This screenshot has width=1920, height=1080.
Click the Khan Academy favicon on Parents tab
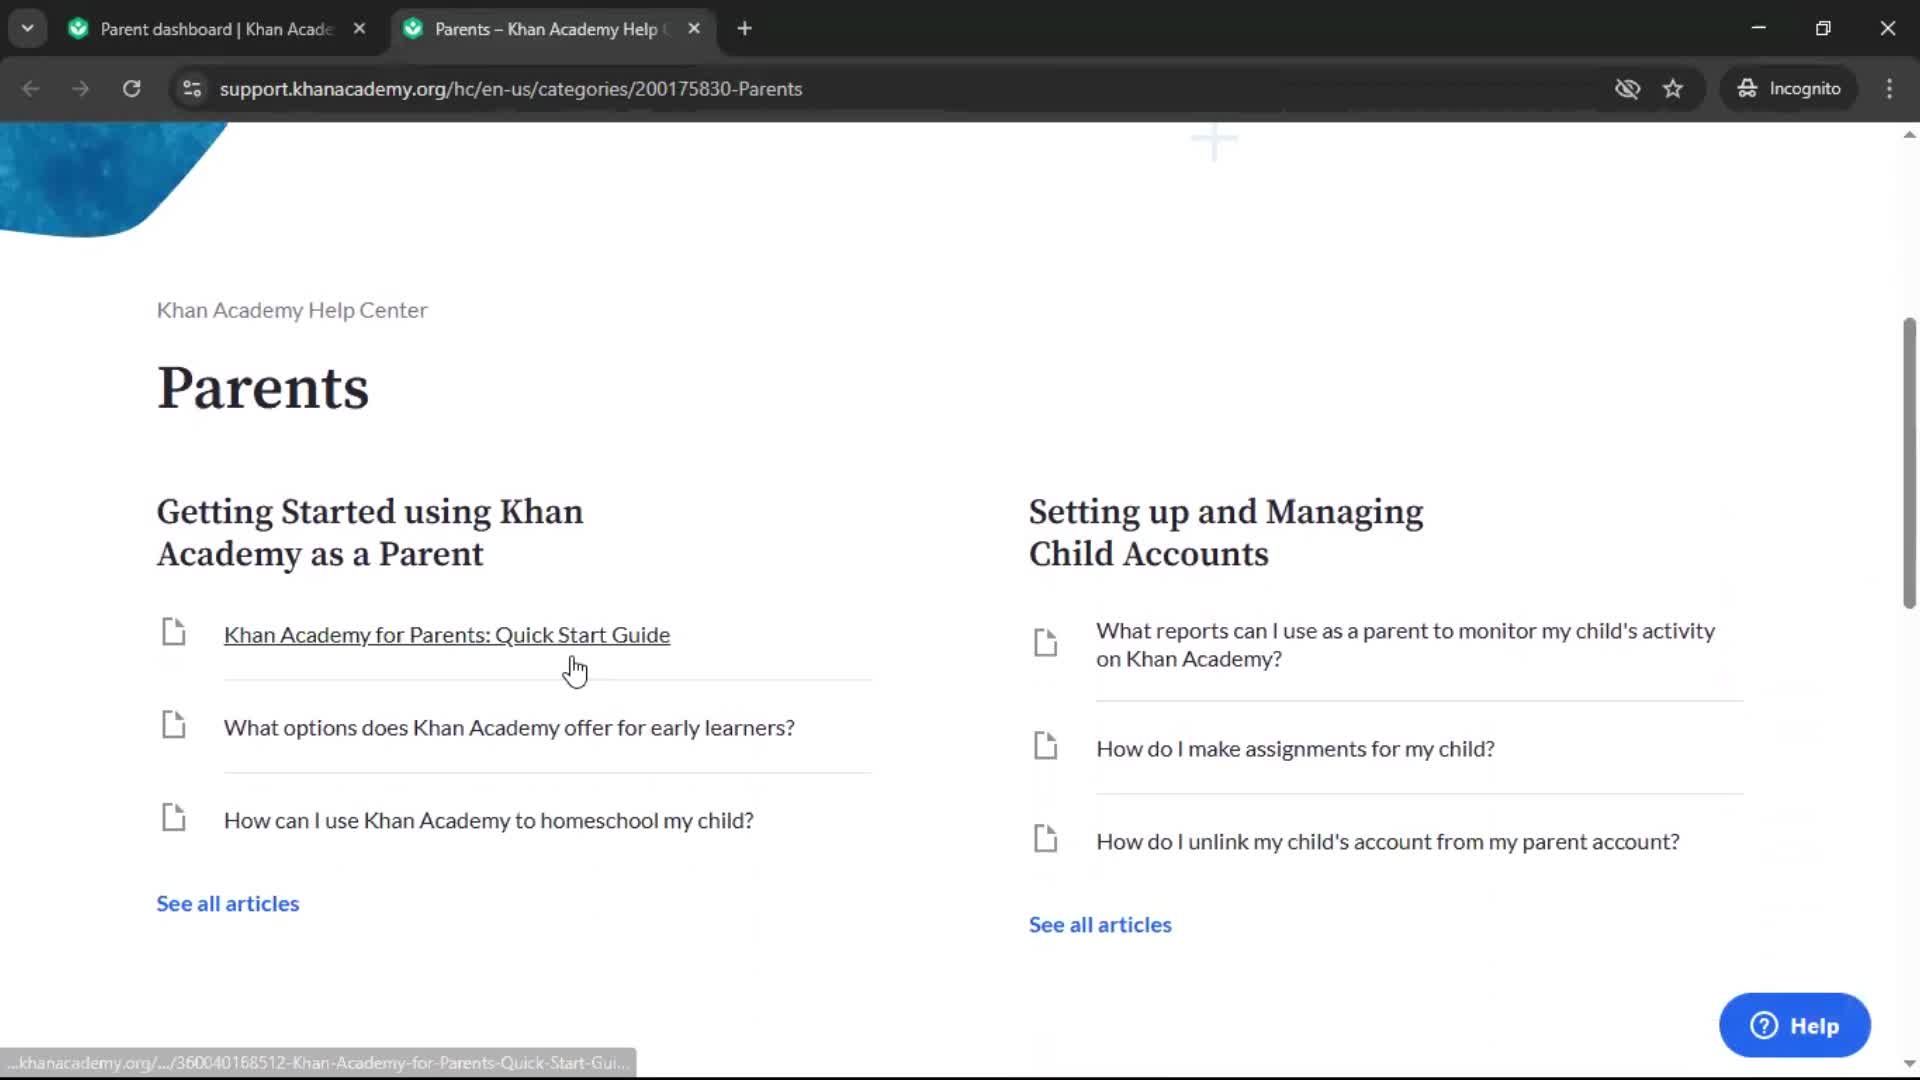point(413,29)
